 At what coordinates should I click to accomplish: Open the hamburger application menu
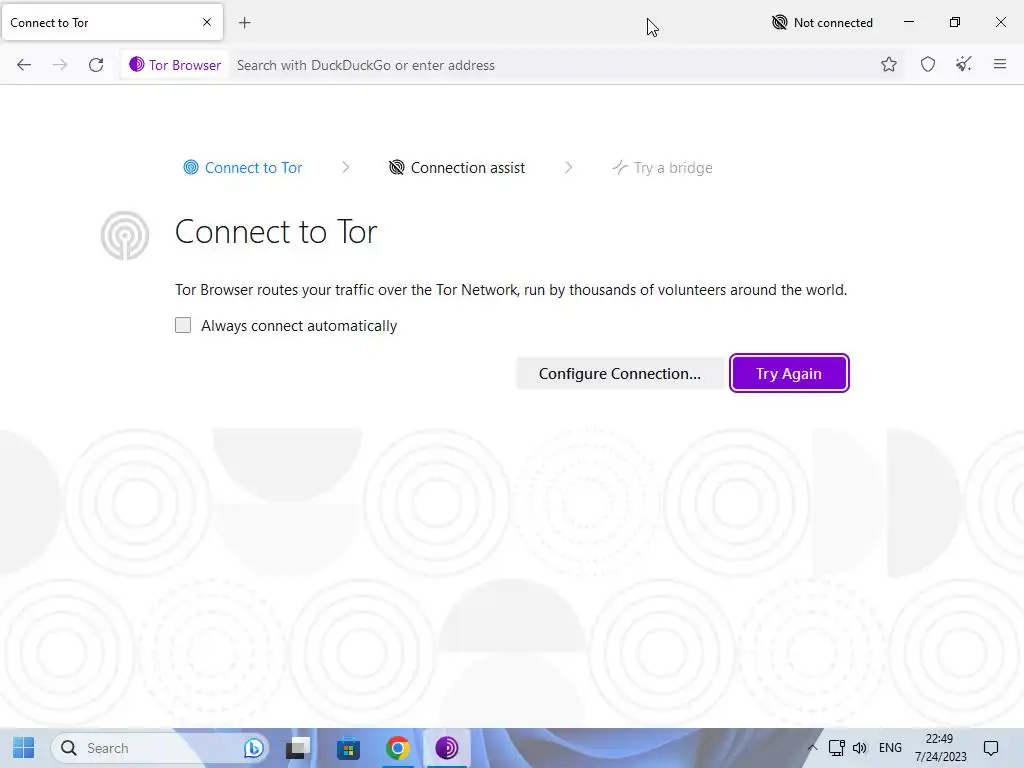(999, 65)
